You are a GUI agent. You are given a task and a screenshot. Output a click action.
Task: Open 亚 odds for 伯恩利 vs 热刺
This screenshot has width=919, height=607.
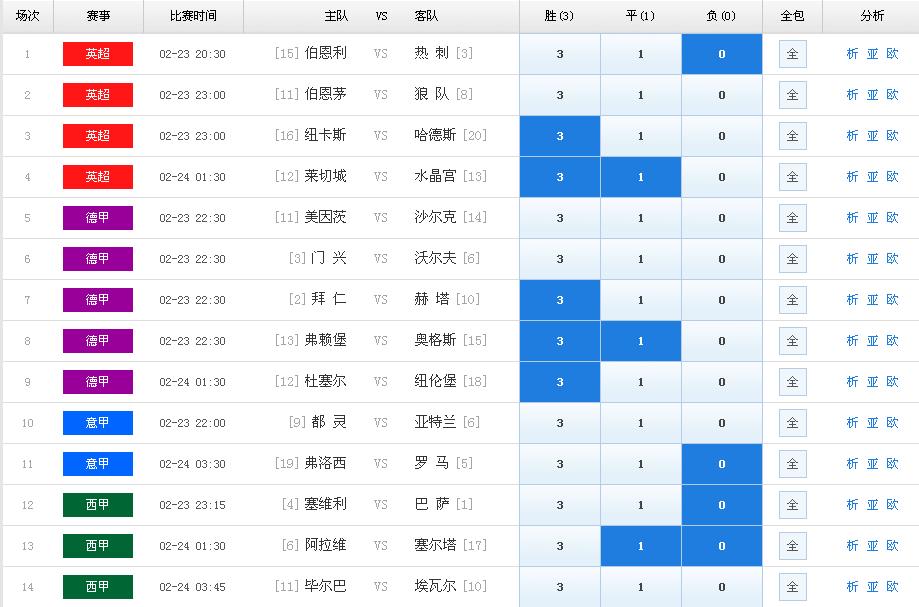[873, 54]
